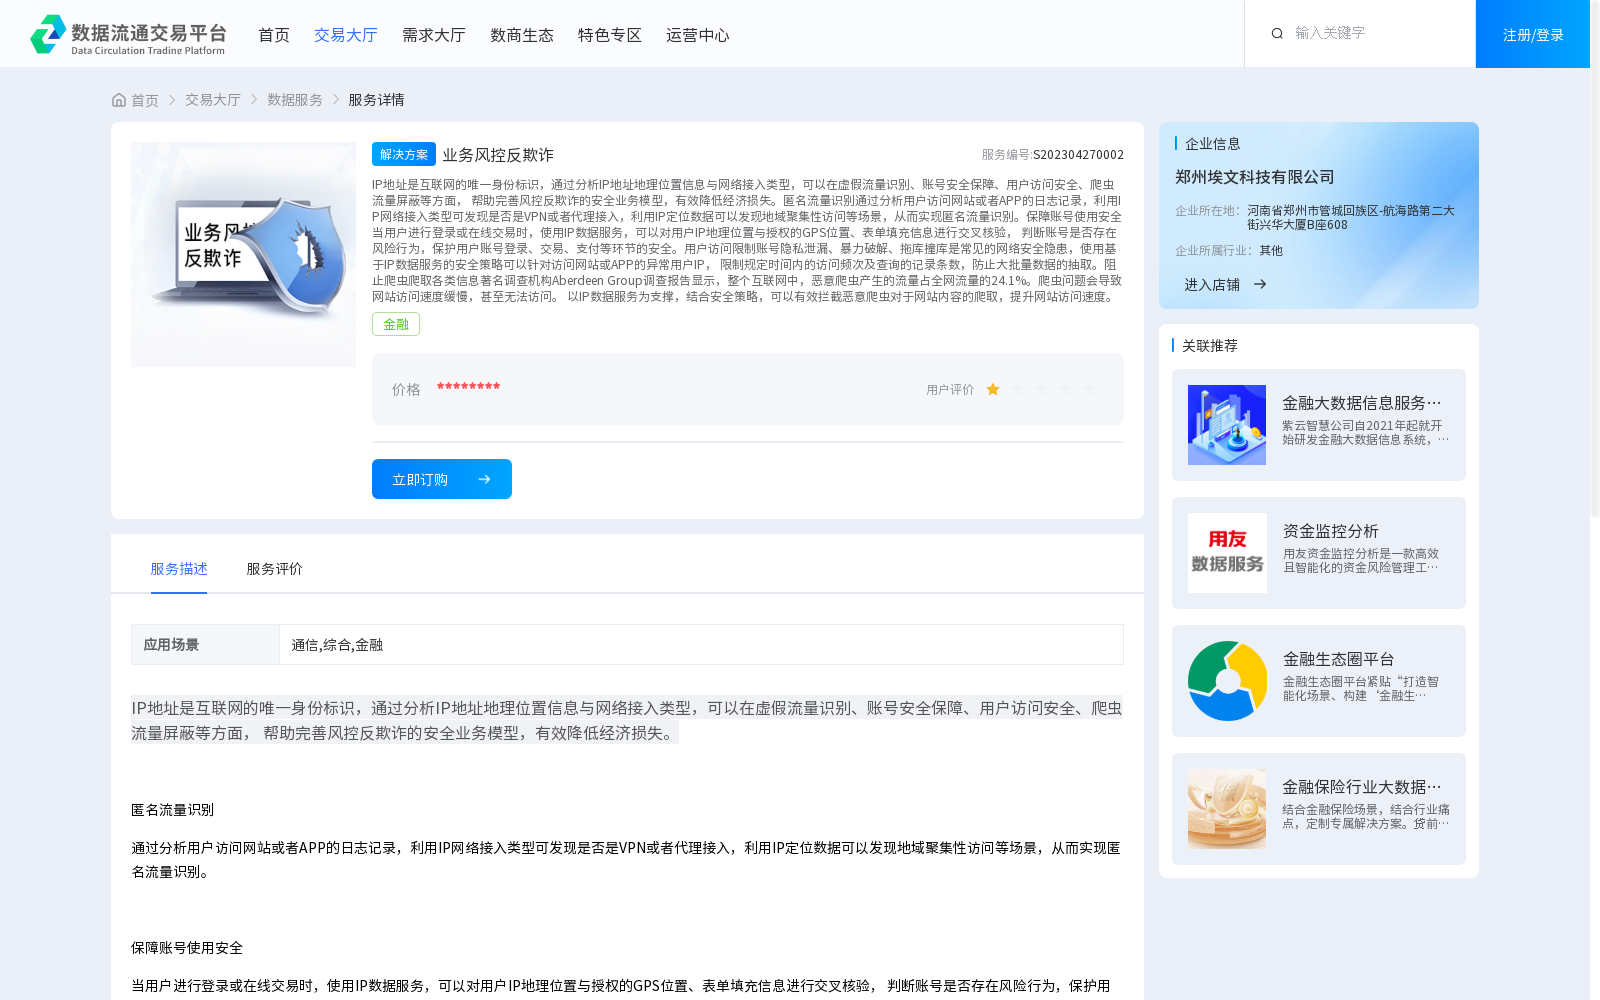Screen dimensions: 1600x1000
Task: Open 金融生态圈平台 thumbnail image
Action: pyautogui.click(x=1227, y=681)
